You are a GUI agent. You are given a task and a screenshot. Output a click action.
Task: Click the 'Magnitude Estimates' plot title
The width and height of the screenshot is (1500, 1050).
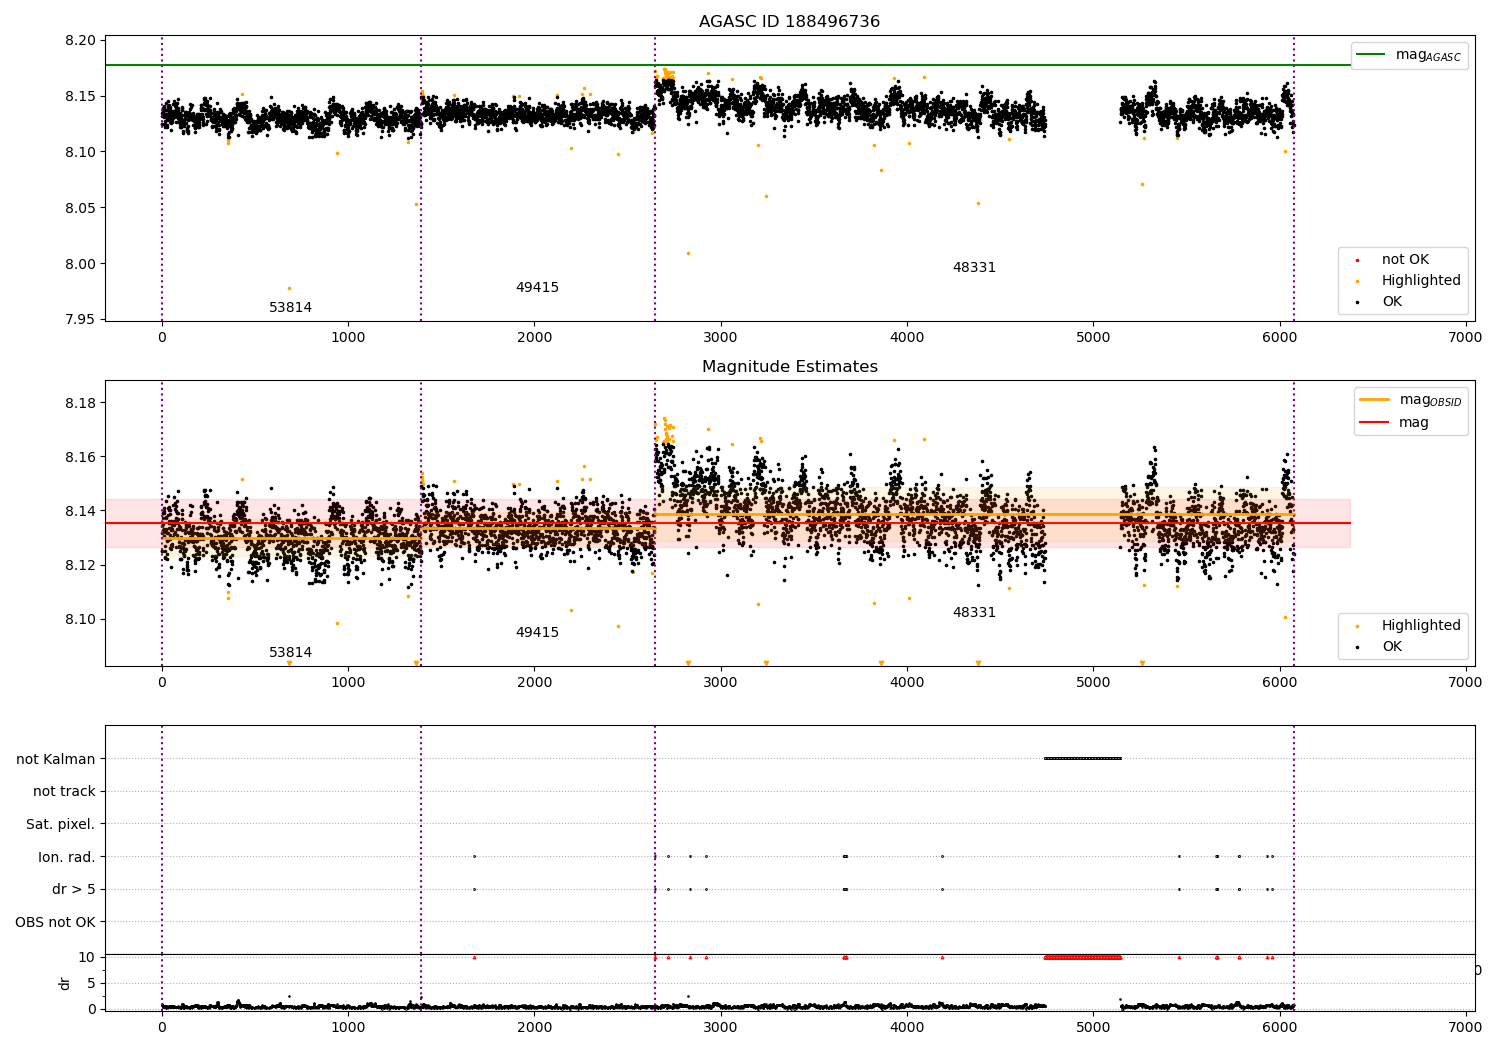tap(789, 367)
